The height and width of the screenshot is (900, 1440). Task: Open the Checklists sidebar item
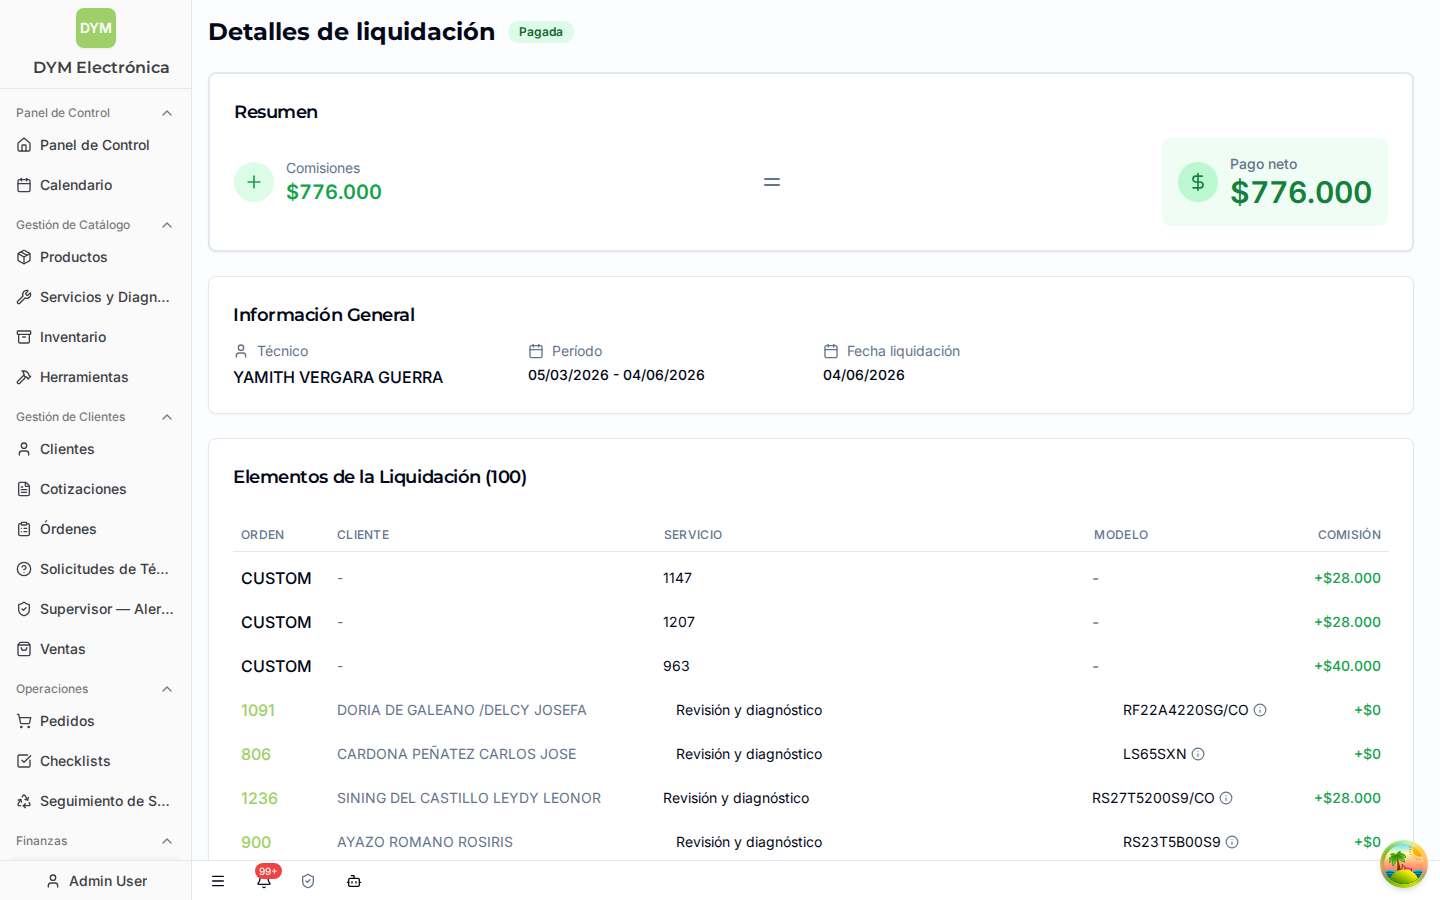click(95, 761)
